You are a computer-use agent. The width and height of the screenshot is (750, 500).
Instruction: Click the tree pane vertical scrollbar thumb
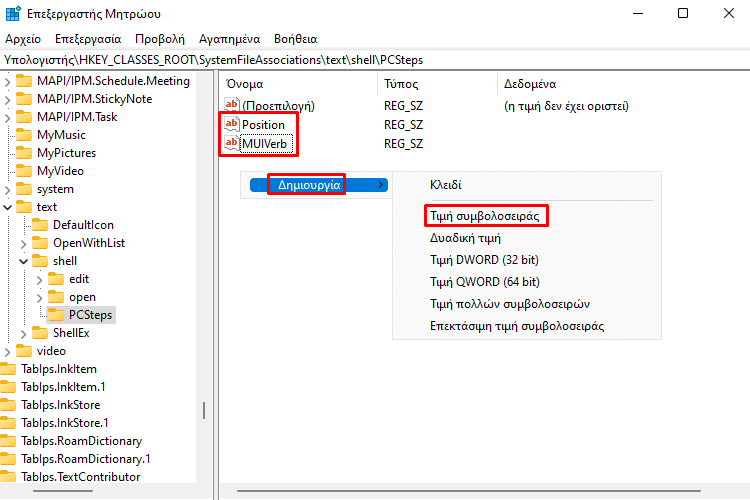tap(204, 411)
